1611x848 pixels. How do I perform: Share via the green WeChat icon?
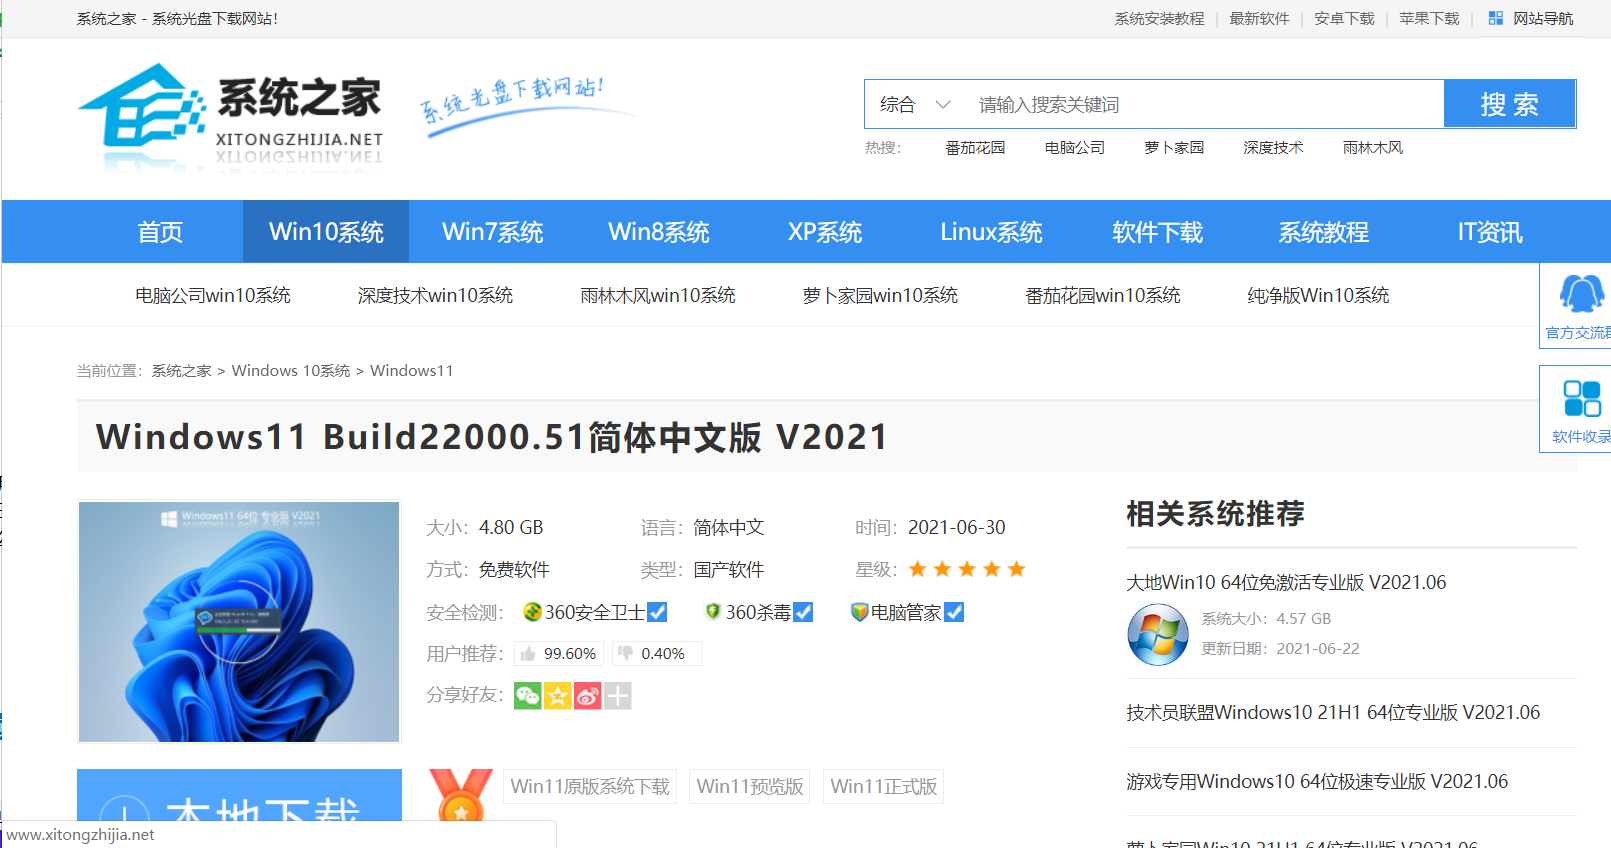pyautogui.click(x=527, y=696)
